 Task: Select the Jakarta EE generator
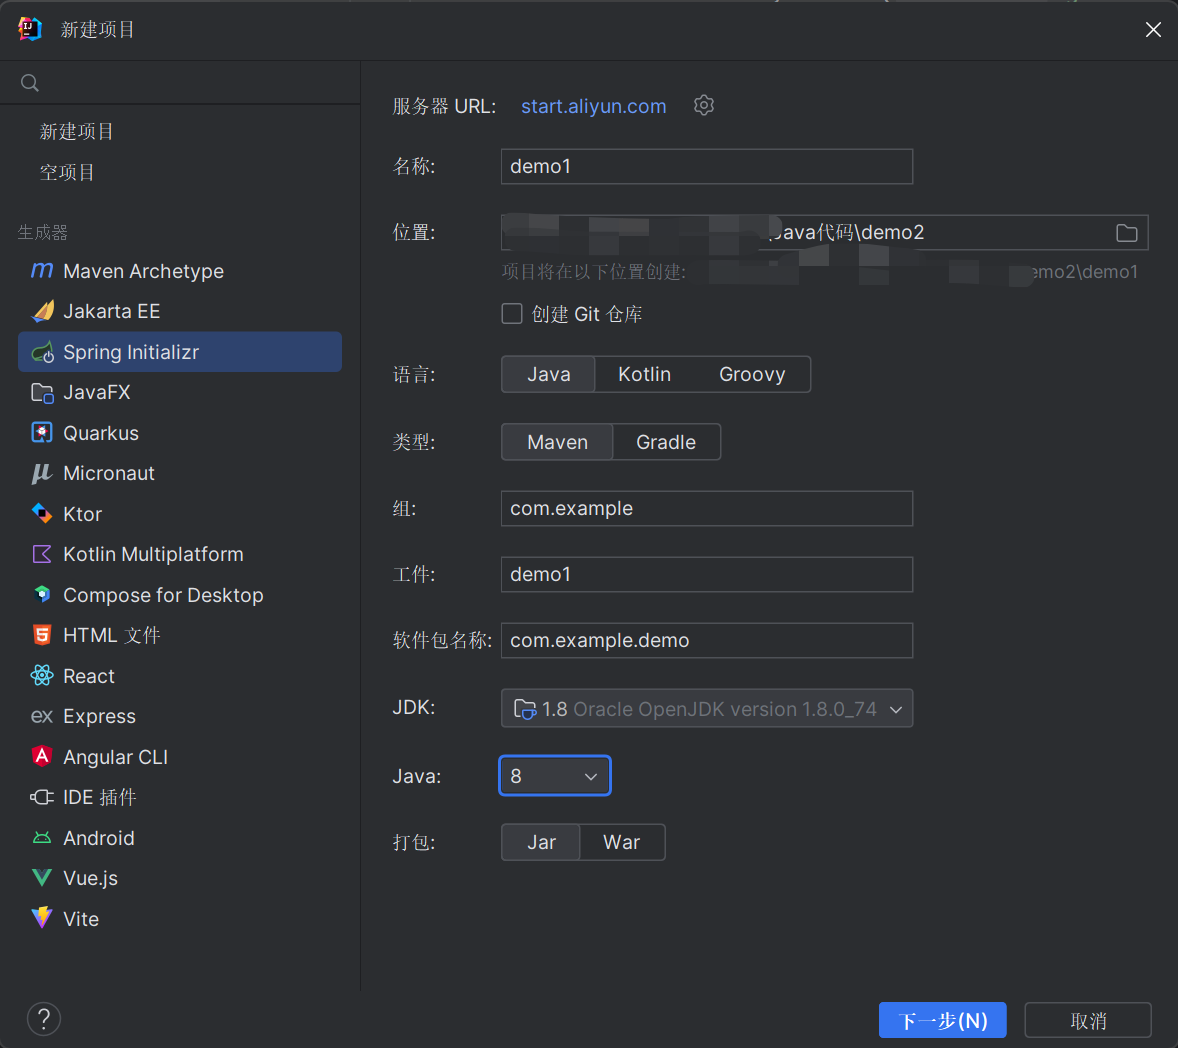(111, 311)
